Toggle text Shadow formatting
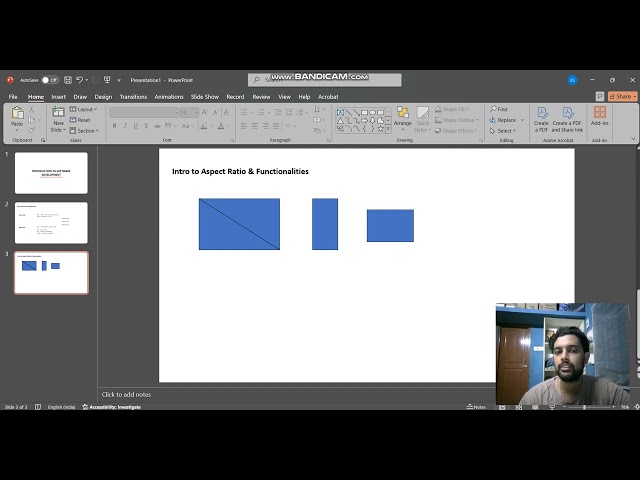The image size is (640, 480). [x=146, y=126]
